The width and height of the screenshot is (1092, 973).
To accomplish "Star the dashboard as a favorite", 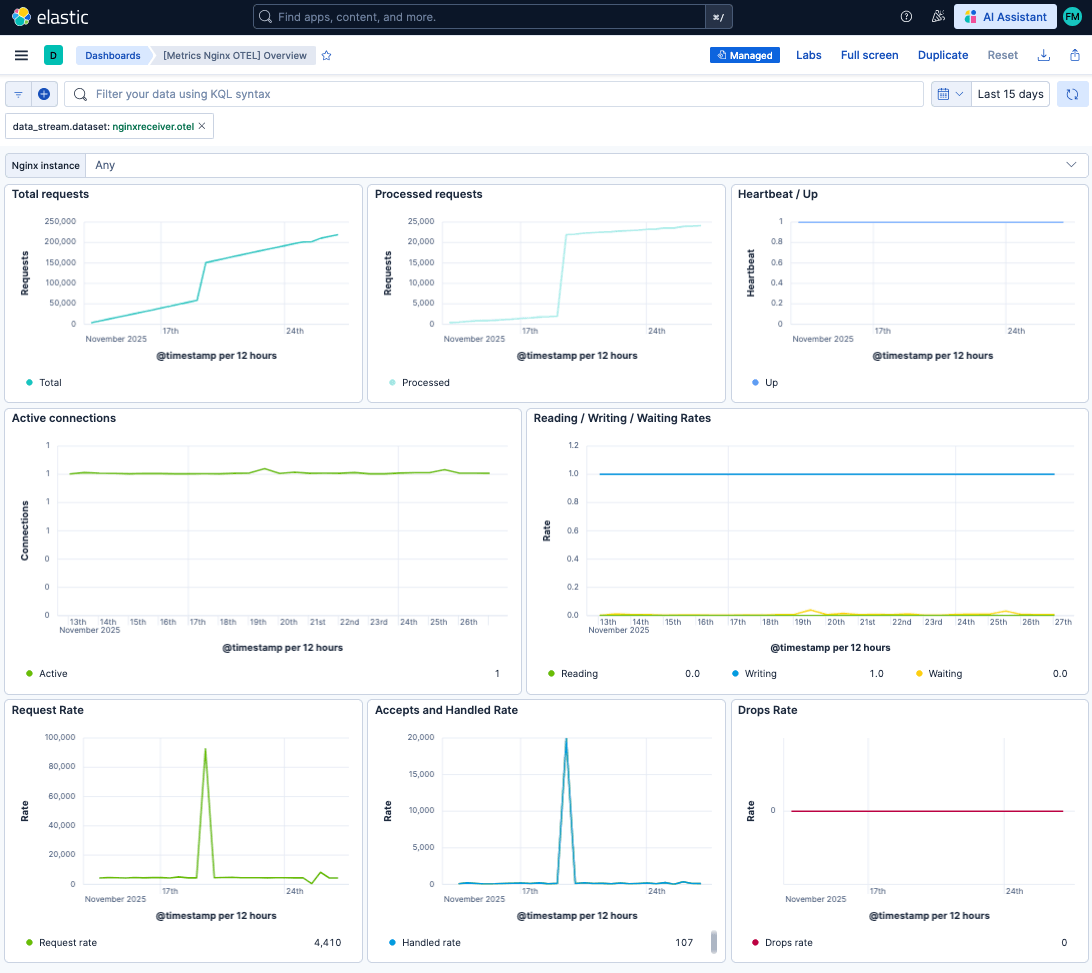I will click(326, 56).
